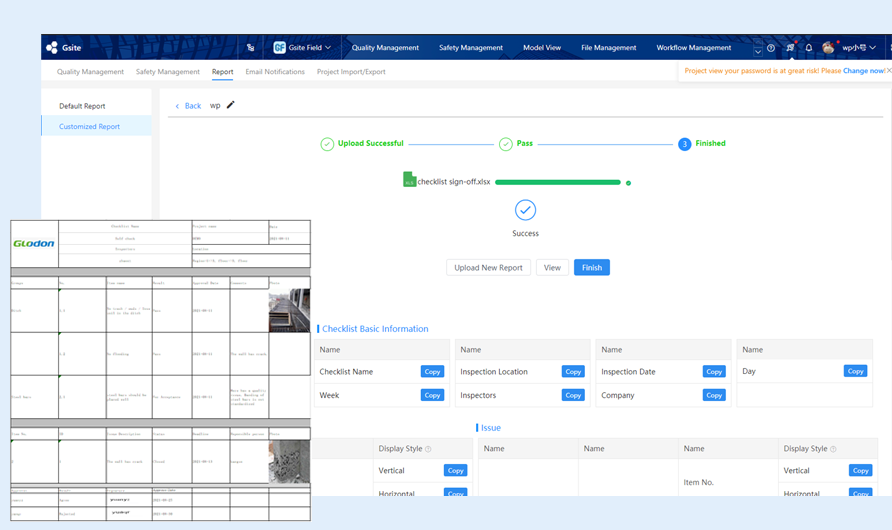Click the Change now password link
This screenshot has width=892, height=530.
coord(863,71)
